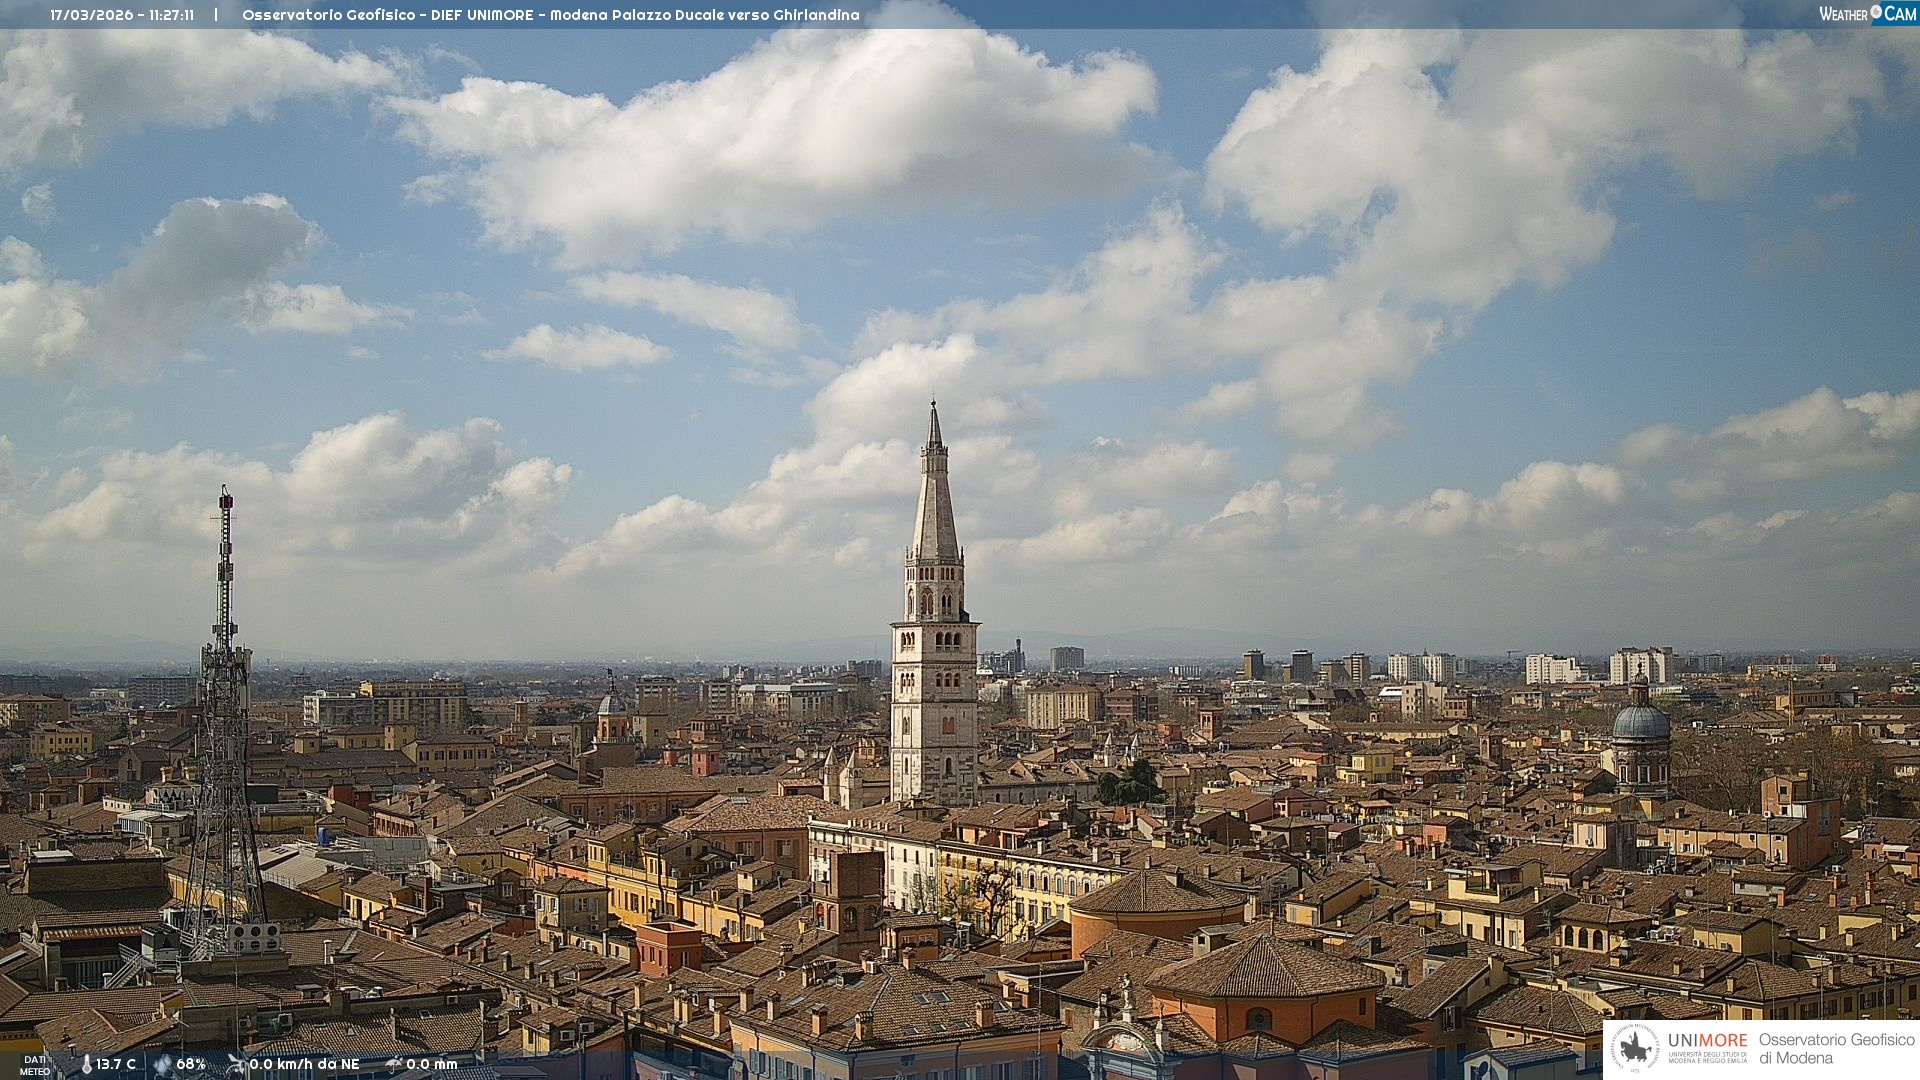Click the thermometer temperature icon
The width and height of the screenshot is (1920, 1080).
[87, 1065]
